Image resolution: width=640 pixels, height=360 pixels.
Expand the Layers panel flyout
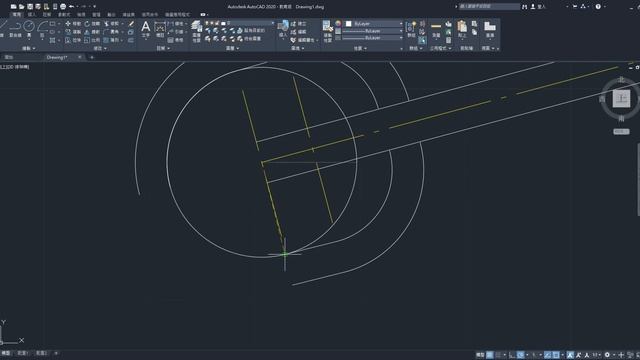[x=232, y=48]
